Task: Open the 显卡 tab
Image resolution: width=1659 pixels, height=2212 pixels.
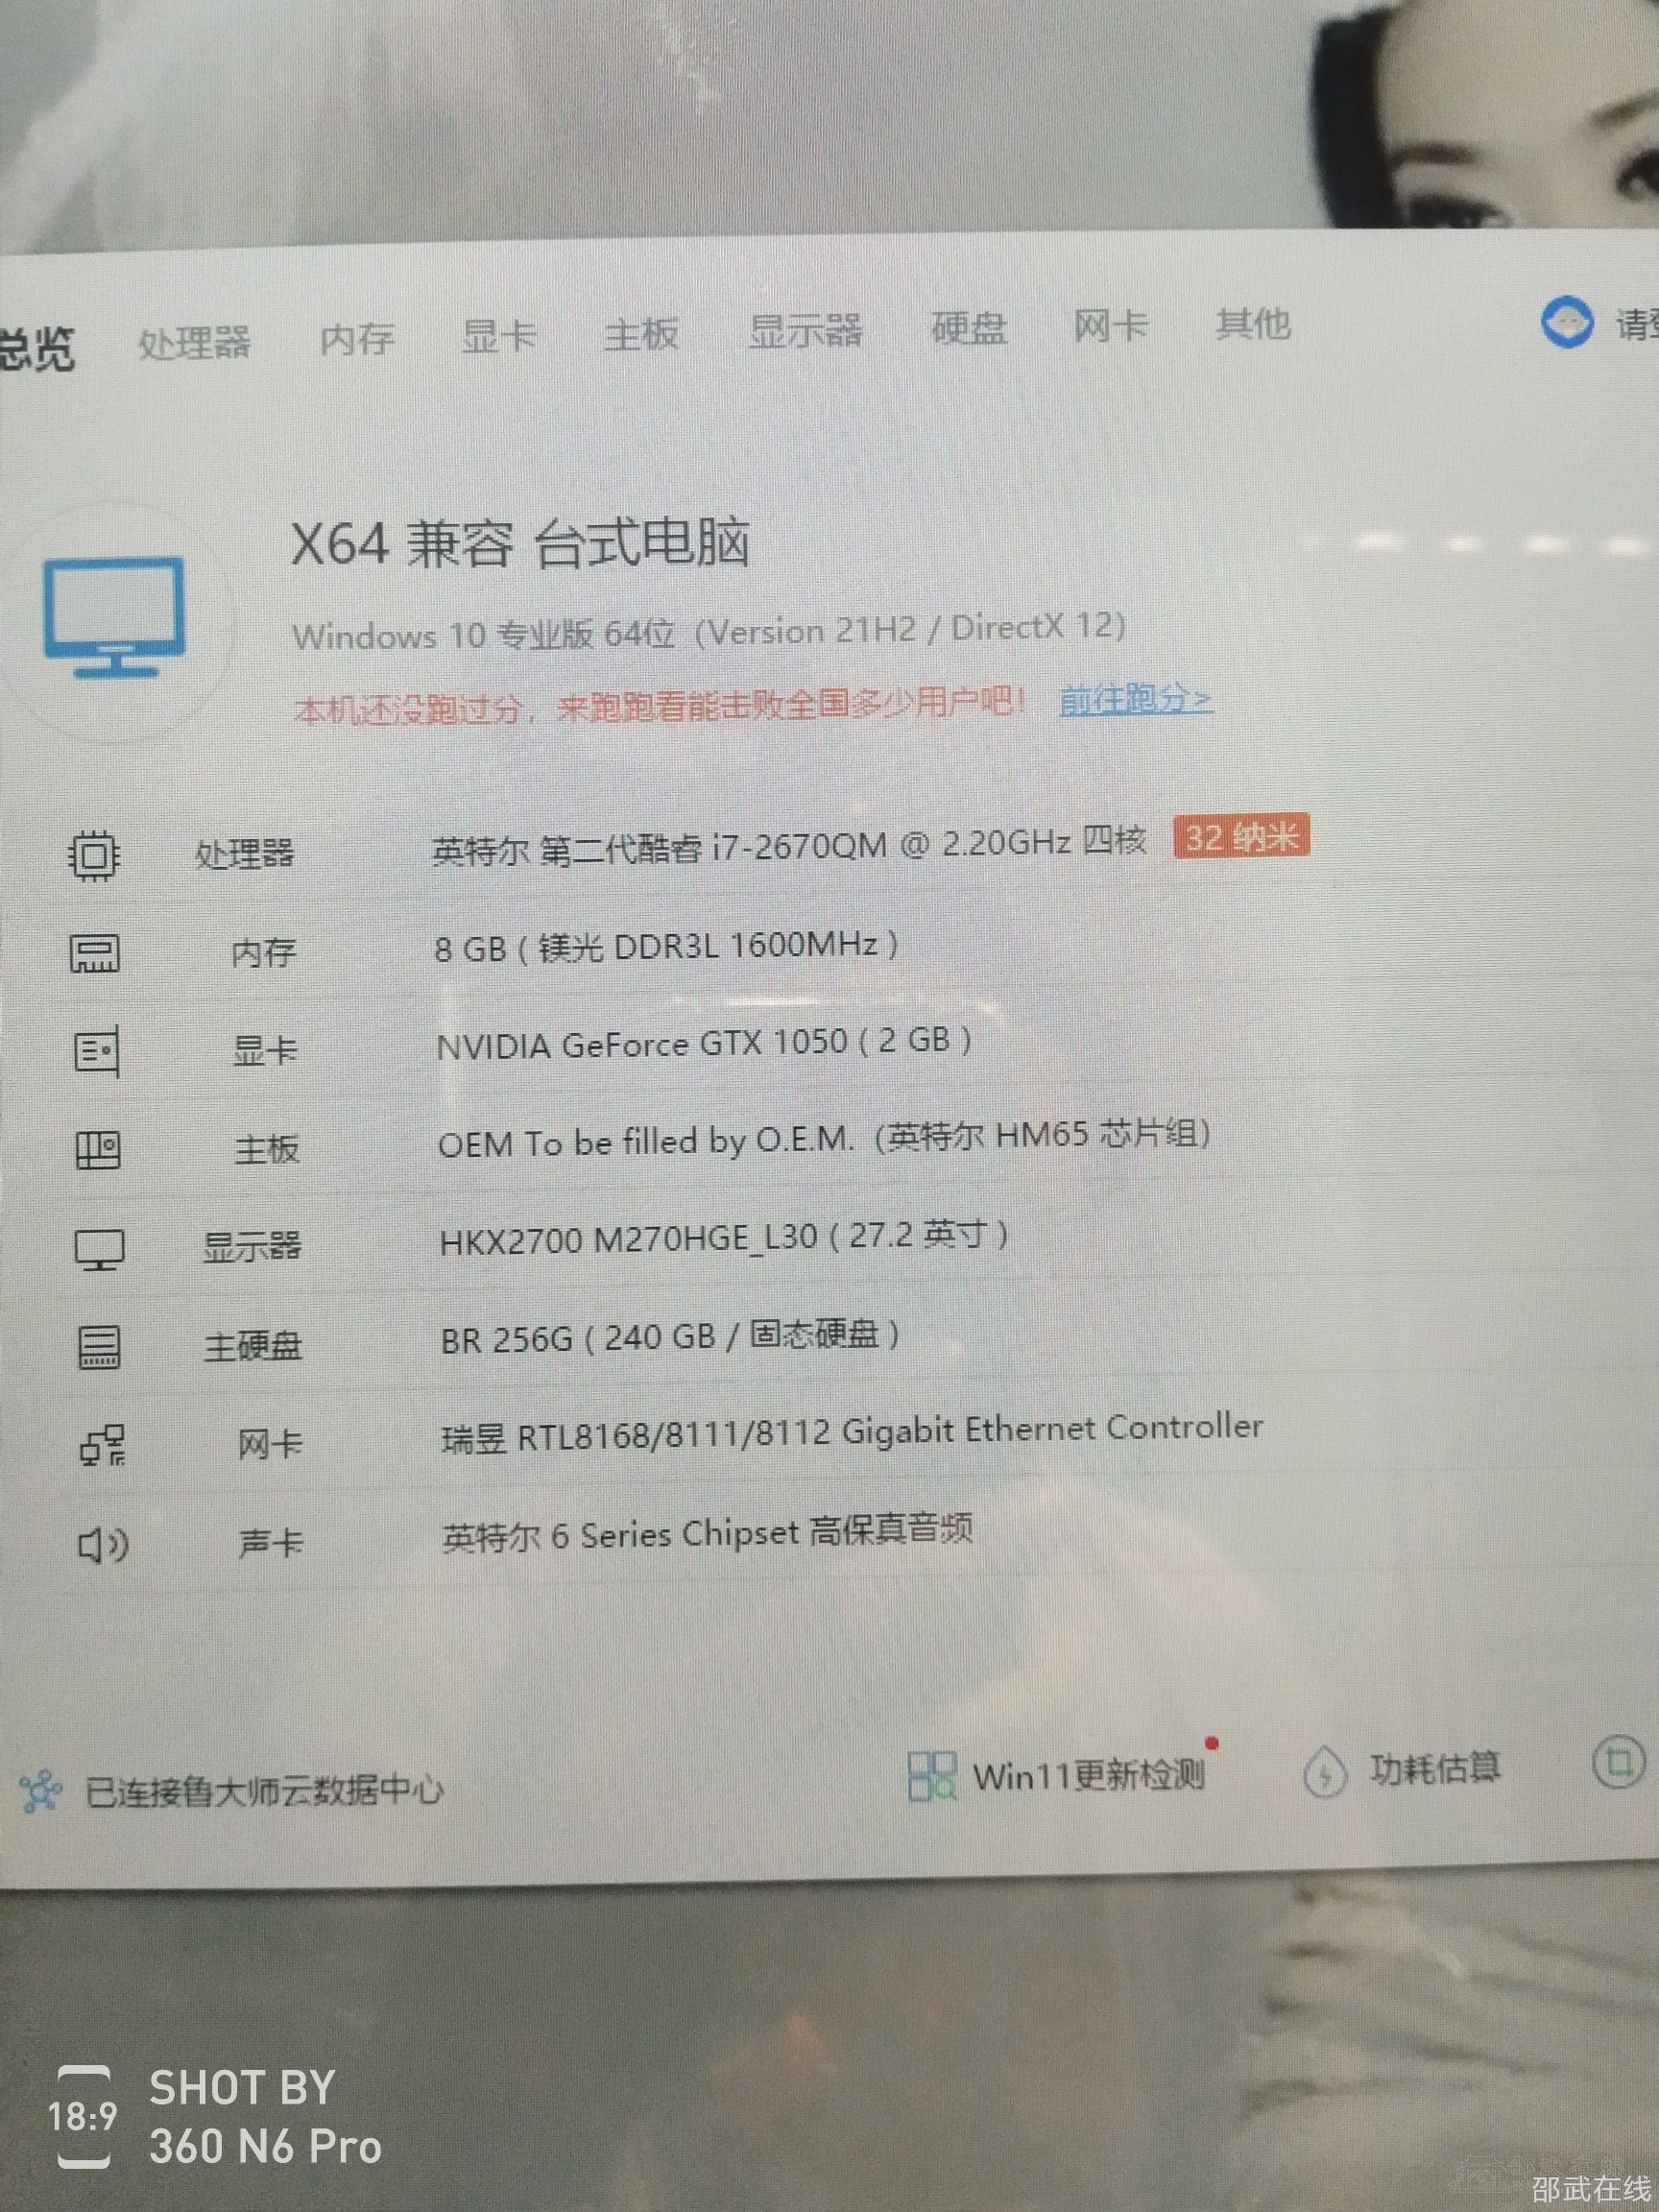Action: click(x=498, y=336)
